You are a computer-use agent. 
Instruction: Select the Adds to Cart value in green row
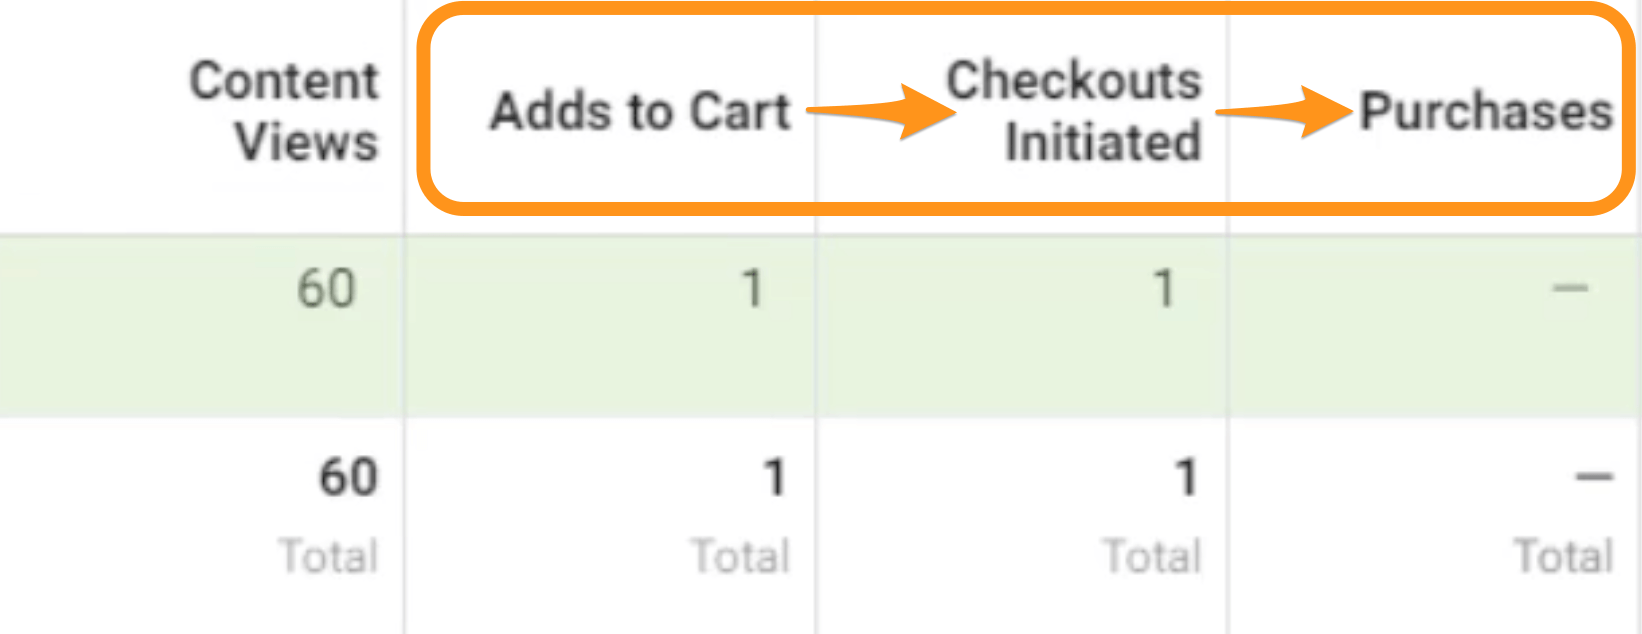(x=752, y=290)
